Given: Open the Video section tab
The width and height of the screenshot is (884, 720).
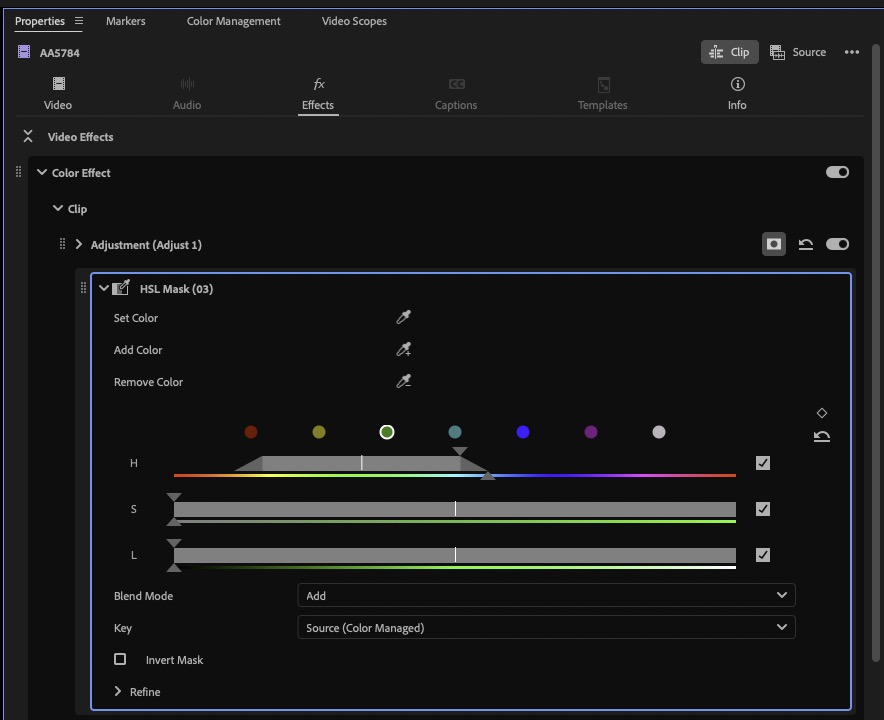Looking at the screenshot, I should [58, 94].
